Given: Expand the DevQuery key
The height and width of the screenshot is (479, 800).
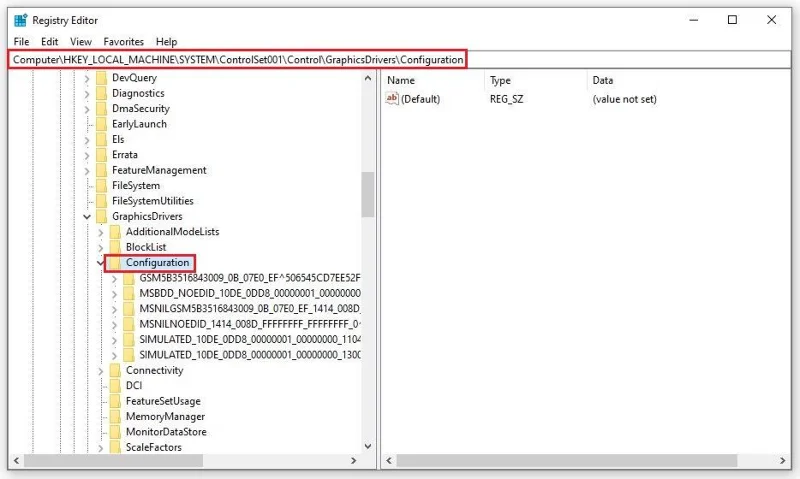Looking at the screenshot, I should [87, 79].
